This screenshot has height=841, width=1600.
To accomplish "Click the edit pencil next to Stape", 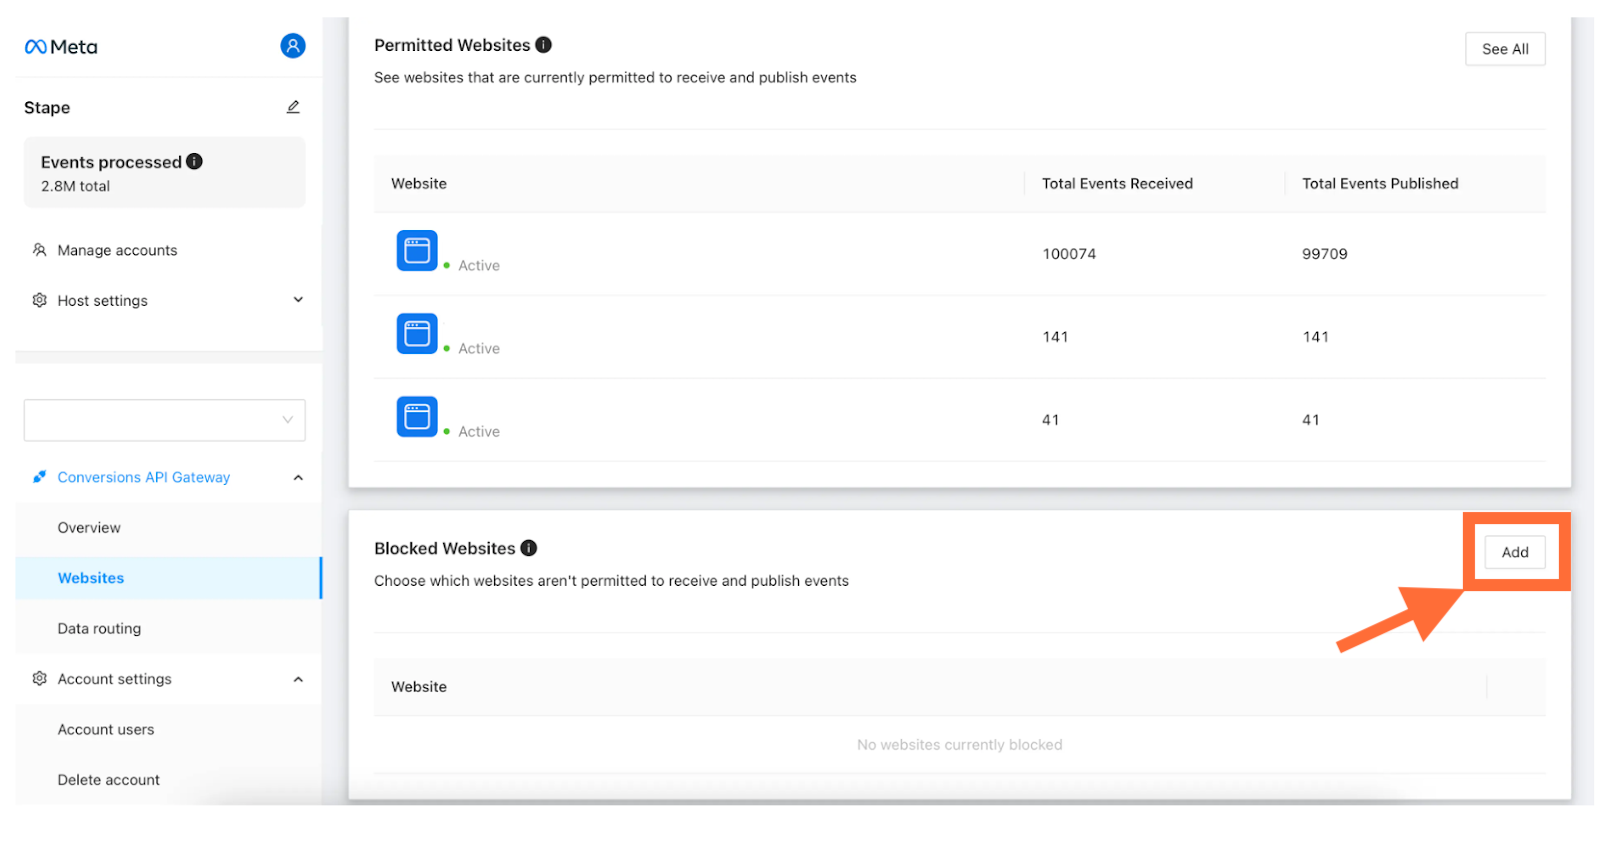I will (x=293, y=107).
